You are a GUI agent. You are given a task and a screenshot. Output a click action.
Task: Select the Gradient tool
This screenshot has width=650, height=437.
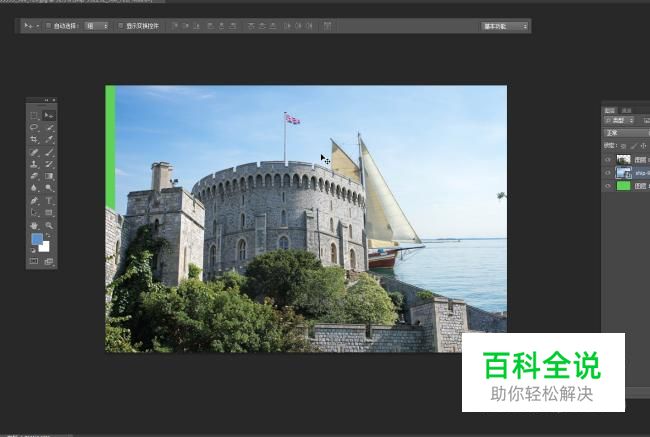49,176
